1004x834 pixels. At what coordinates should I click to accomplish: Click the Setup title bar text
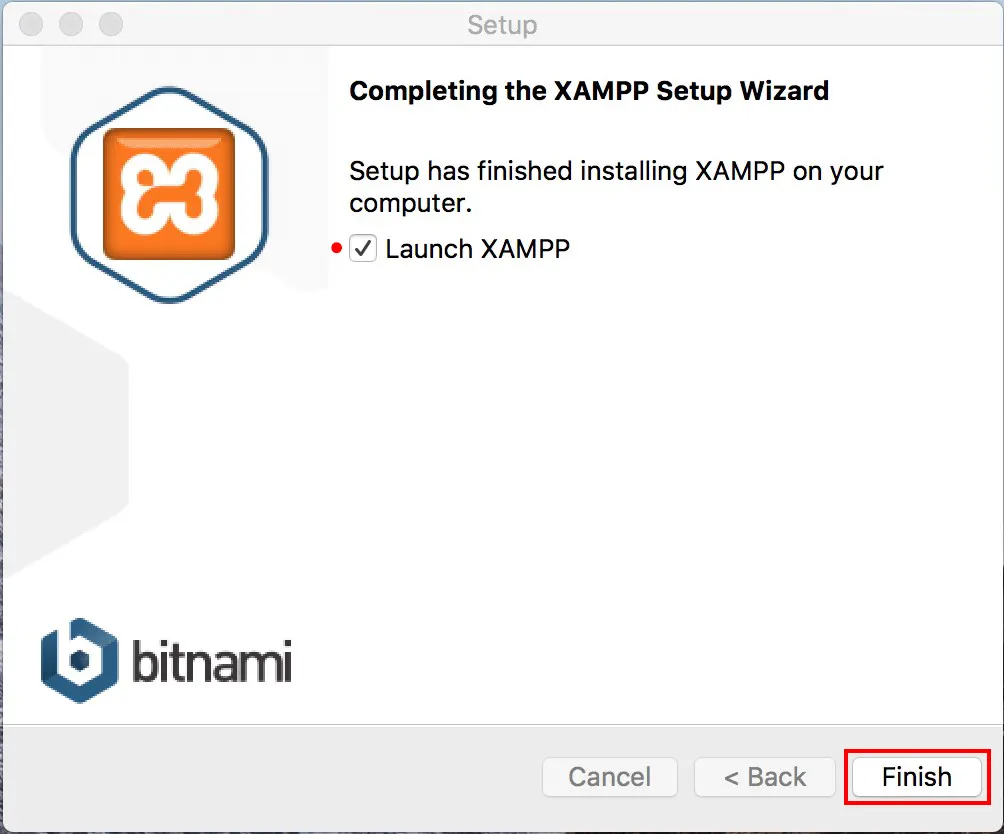coord(502,25)
